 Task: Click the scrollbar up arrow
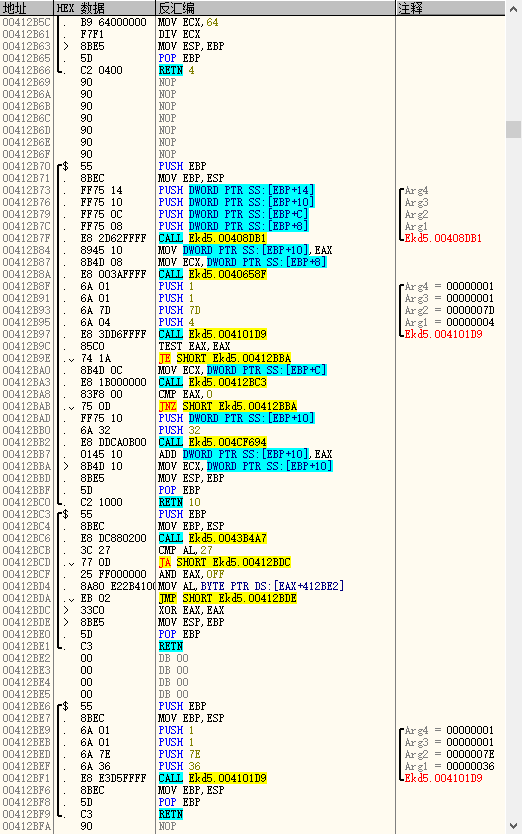(513, 9)
